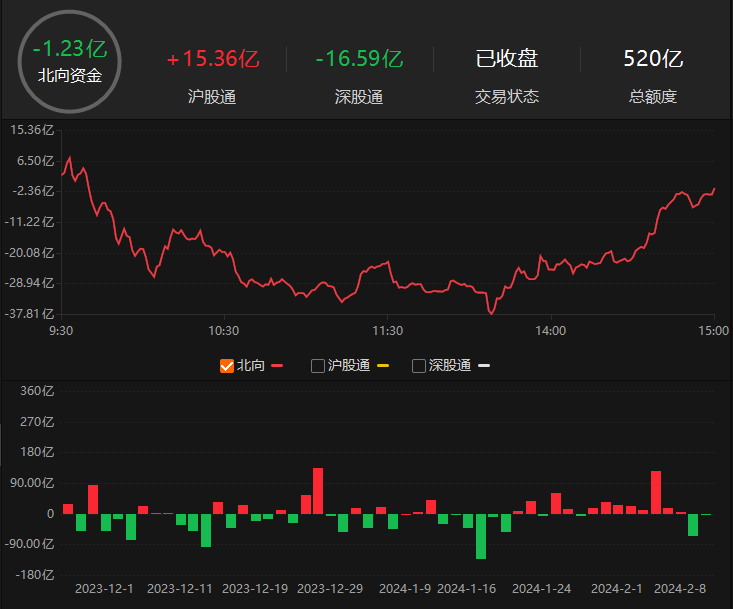Click the 北向资金 circular indicator
733x609 pixels.
pyautogui.click(x=70, y=62)
